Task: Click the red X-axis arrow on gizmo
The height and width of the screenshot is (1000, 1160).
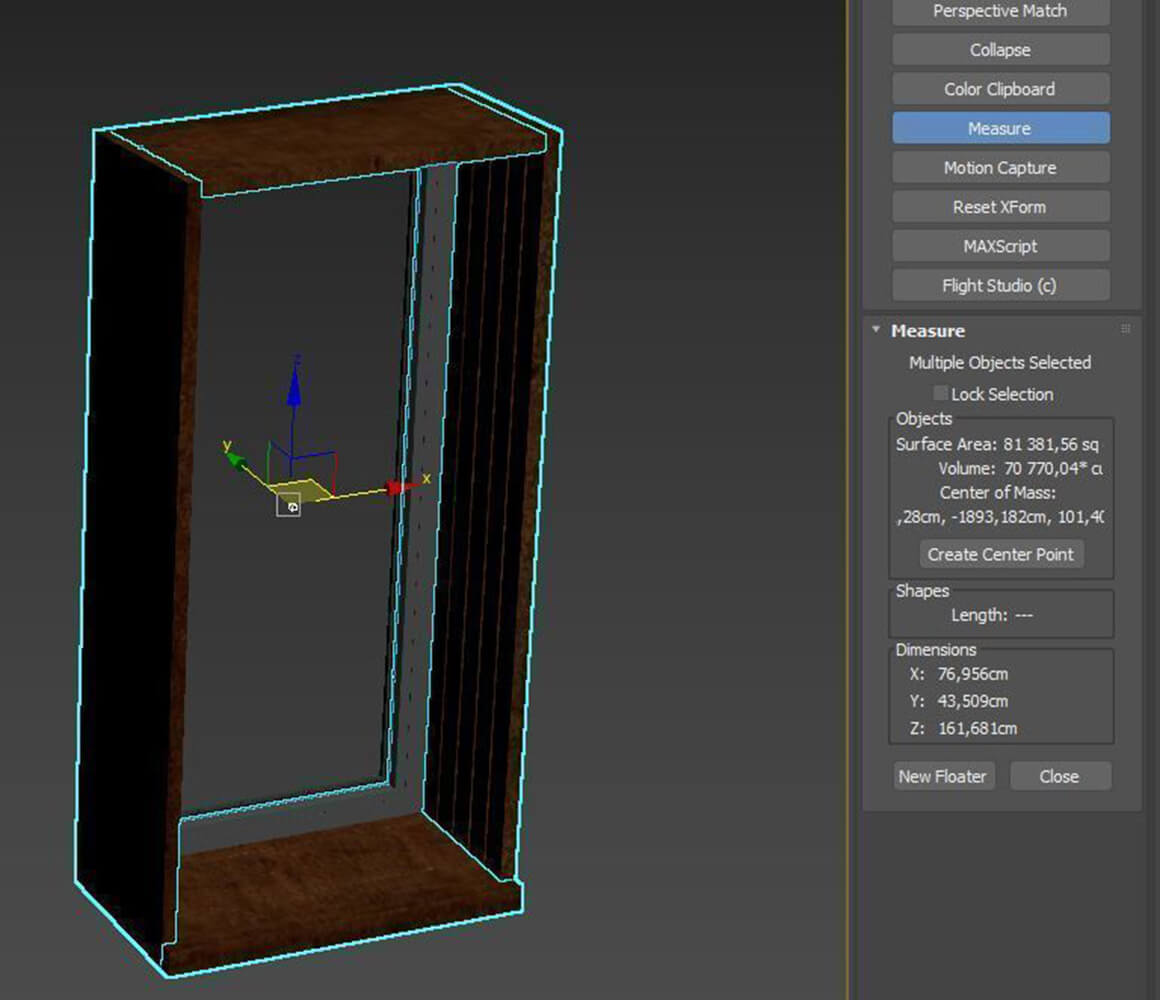Action: 395,488
